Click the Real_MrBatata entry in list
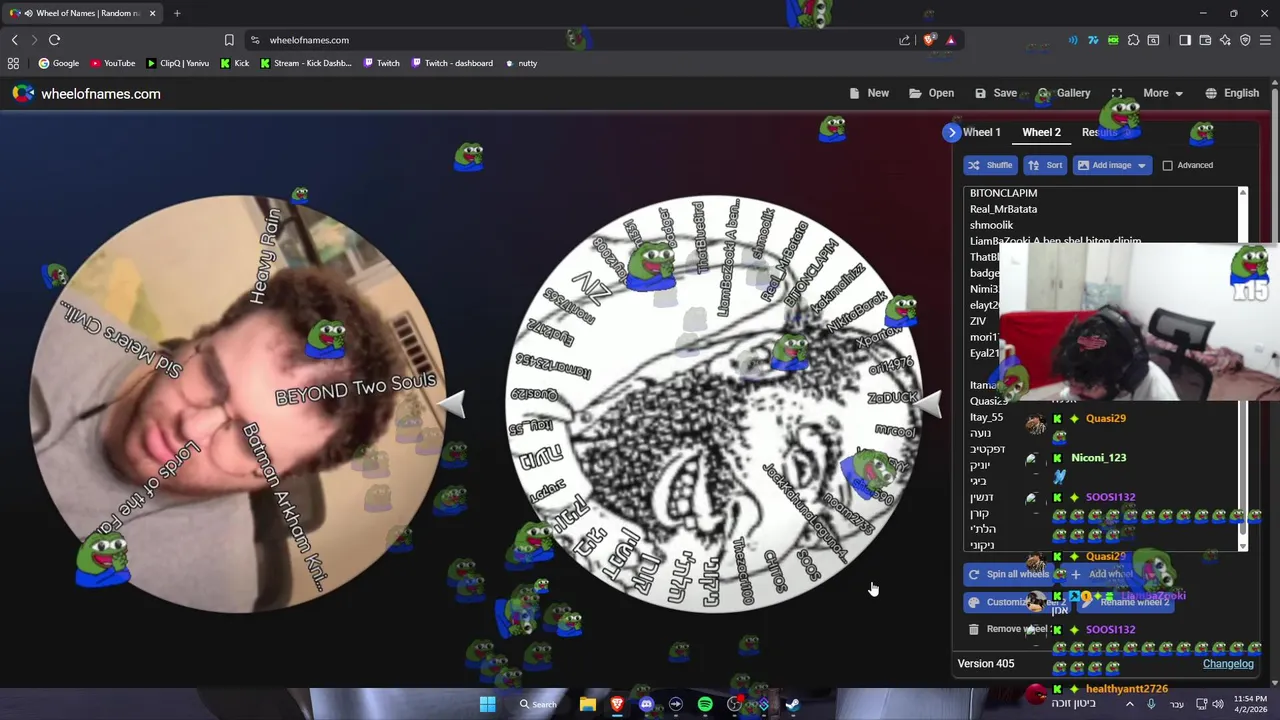 1003,209
